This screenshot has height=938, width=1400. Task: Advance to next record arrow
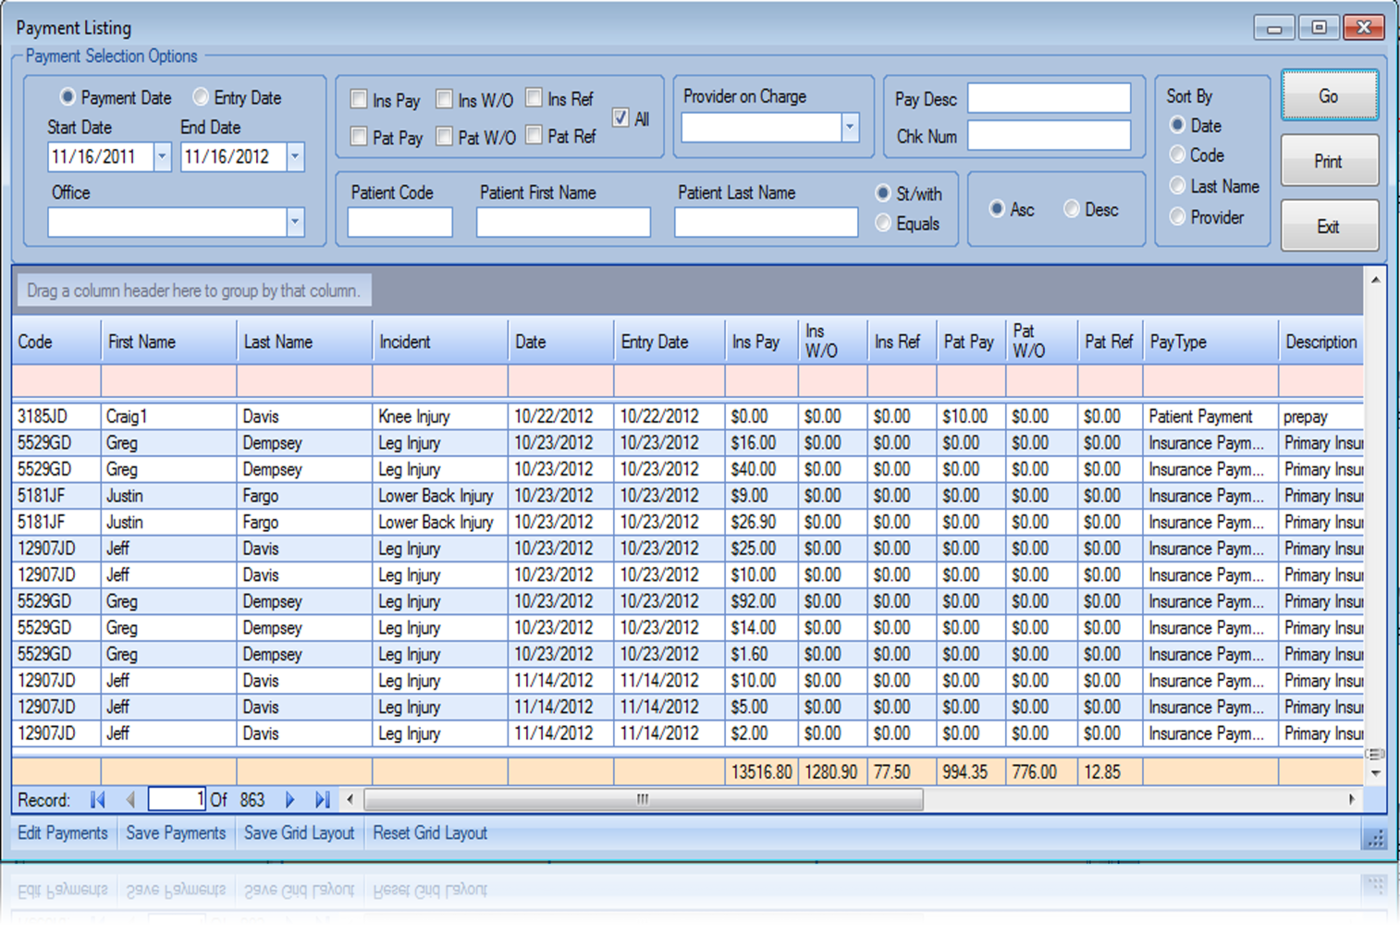290,800
